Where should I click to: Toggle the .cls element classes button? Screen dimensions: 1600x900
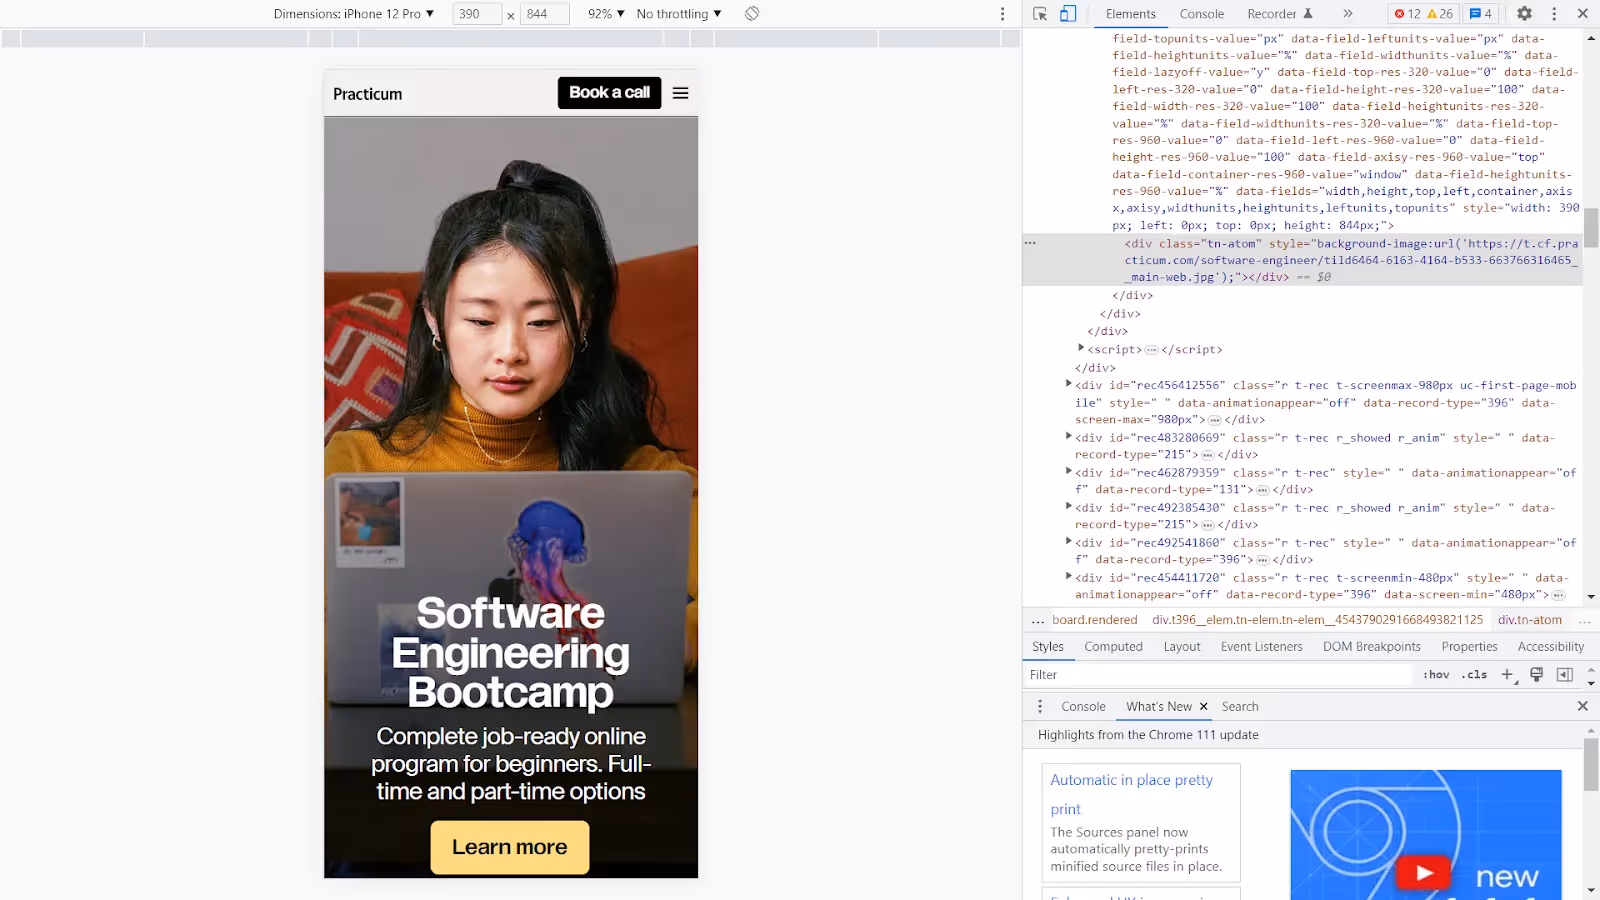coord(1475,675)
